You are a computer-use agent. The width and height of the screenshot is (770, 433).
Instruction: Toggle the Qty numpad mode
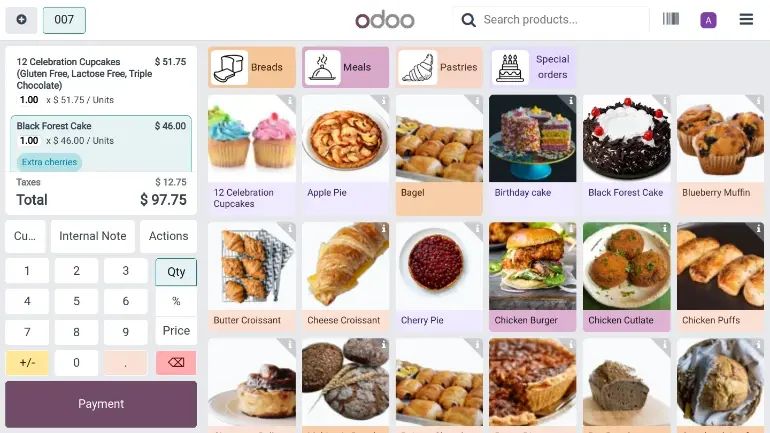176,271
